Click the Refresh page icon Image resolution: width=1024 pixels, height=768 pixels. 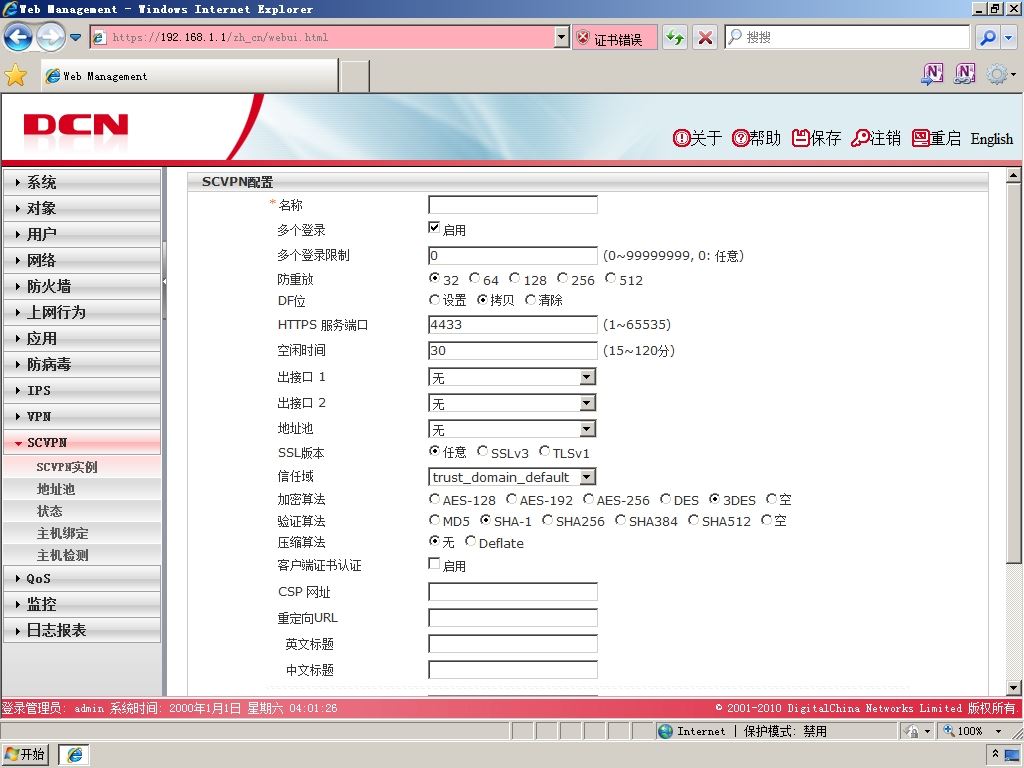tap(675, 38)
